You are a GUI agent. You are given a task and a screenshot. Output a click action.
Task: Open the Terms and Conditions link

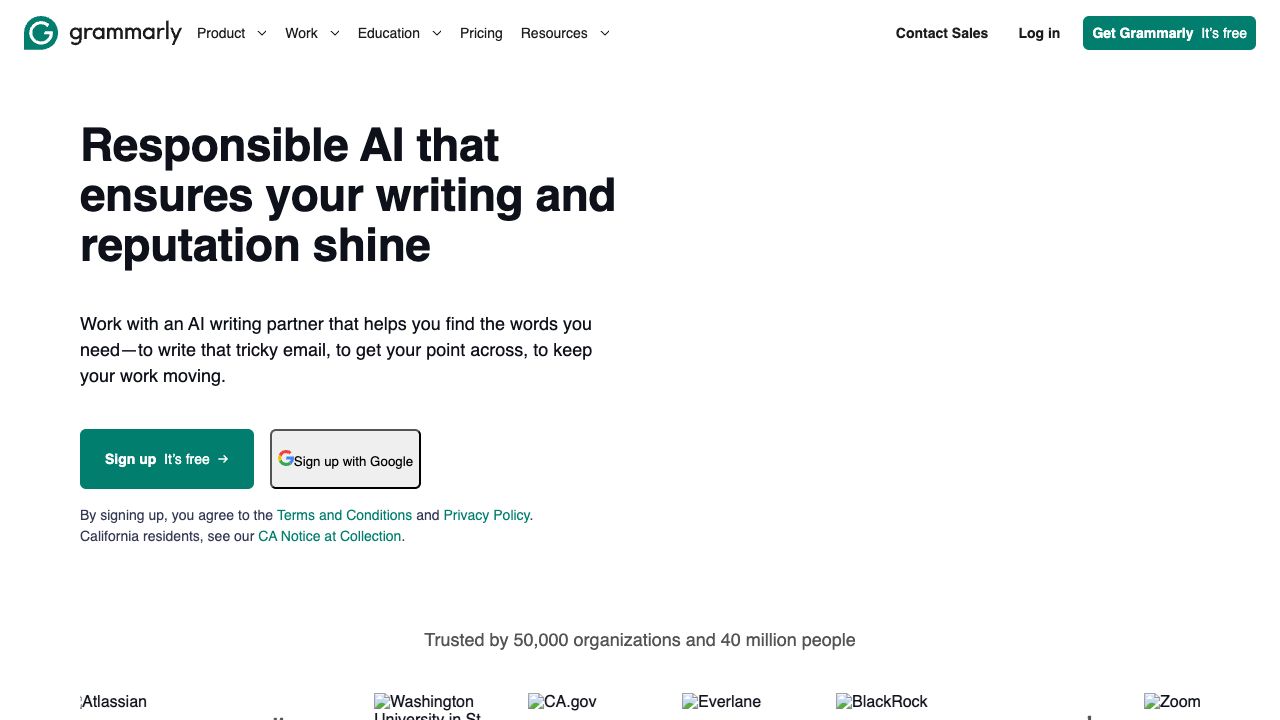(x=344, y=515)
